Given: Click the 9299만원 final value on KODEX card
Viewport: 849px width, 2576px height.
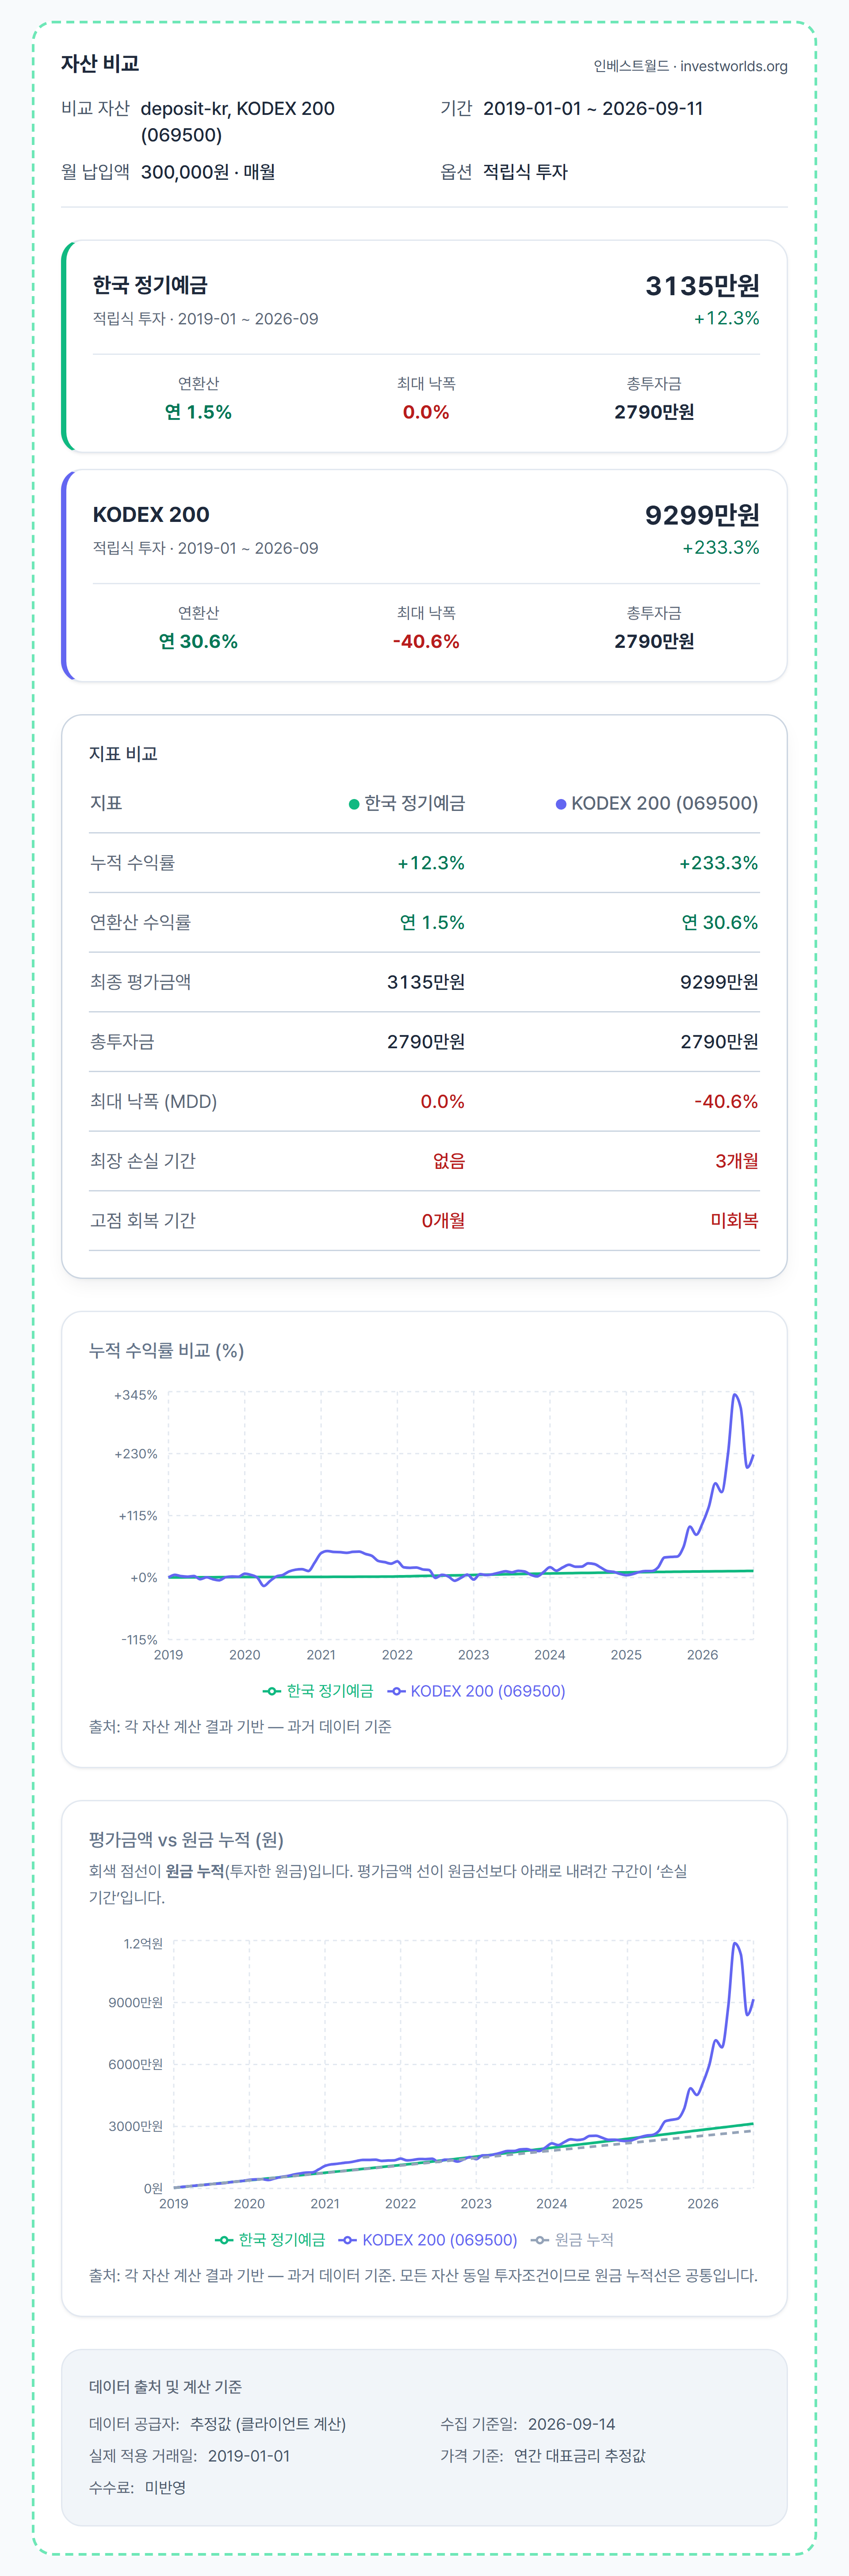Looking at the screenshot, I should (702, 514).
